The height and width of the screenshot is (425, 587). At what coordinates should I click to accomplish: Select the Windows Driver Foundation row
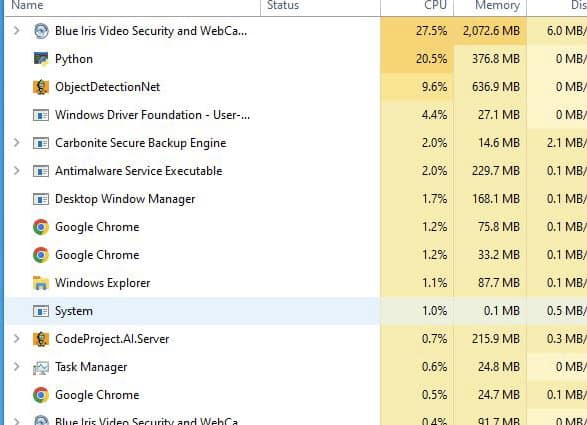296,115
